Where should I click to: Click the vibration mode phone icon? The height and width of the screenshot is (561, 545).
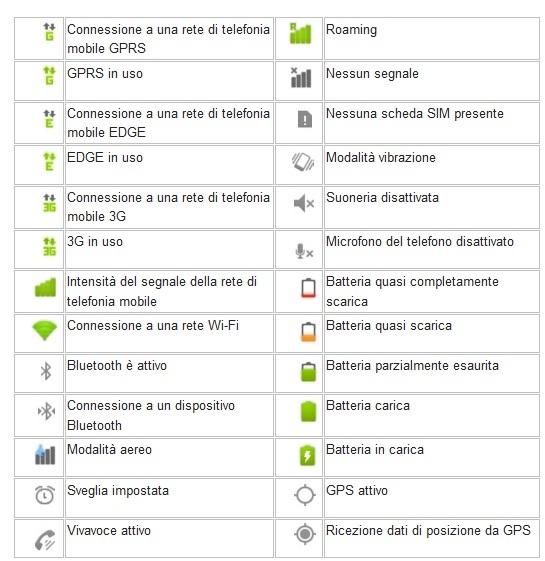[303, 162]
